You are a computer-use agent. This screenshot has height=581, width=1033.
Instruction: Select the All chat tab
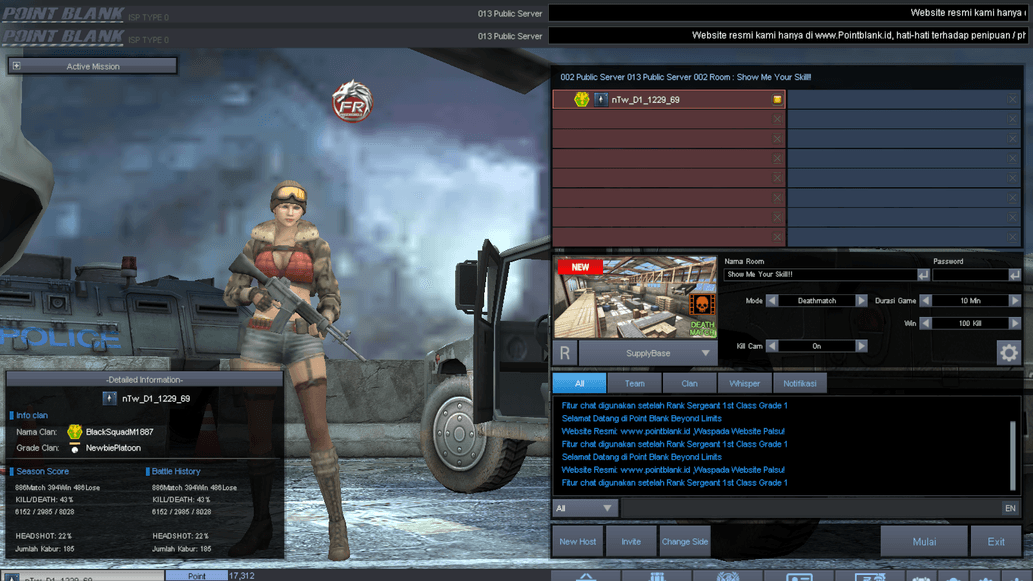(579, 383)
